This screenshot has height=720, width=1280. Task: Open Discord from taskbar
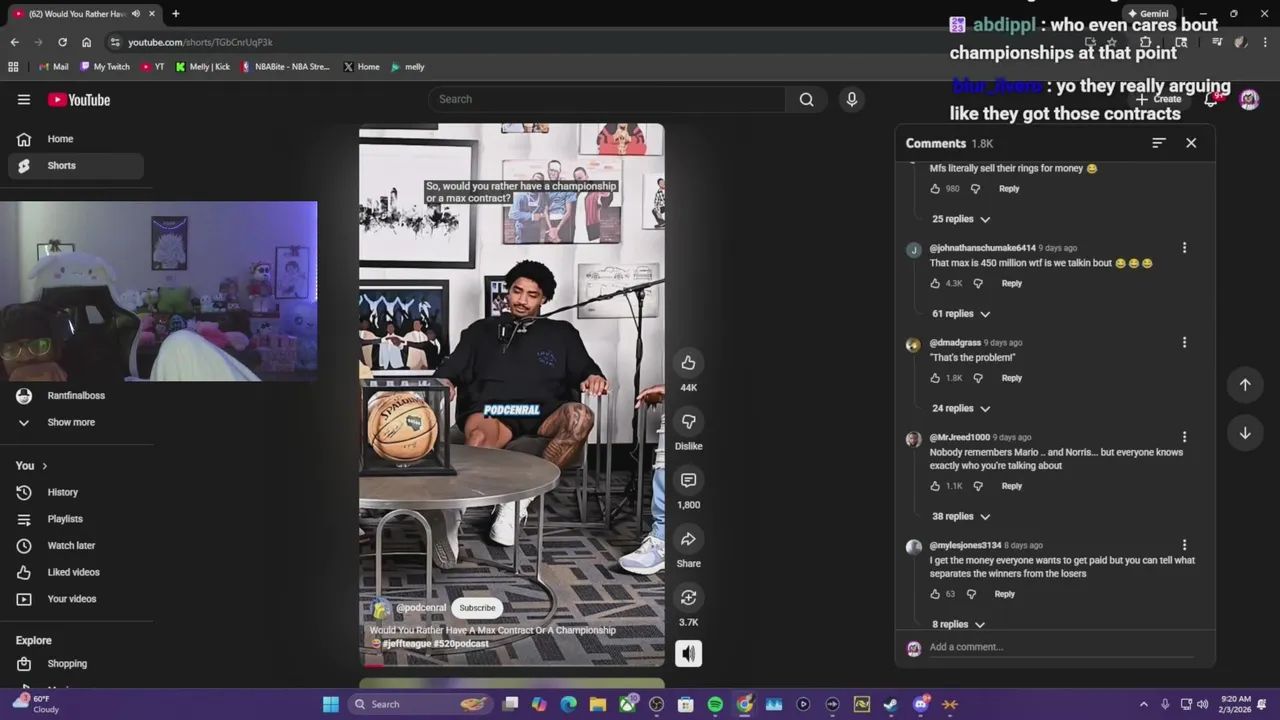click(921, 704)
